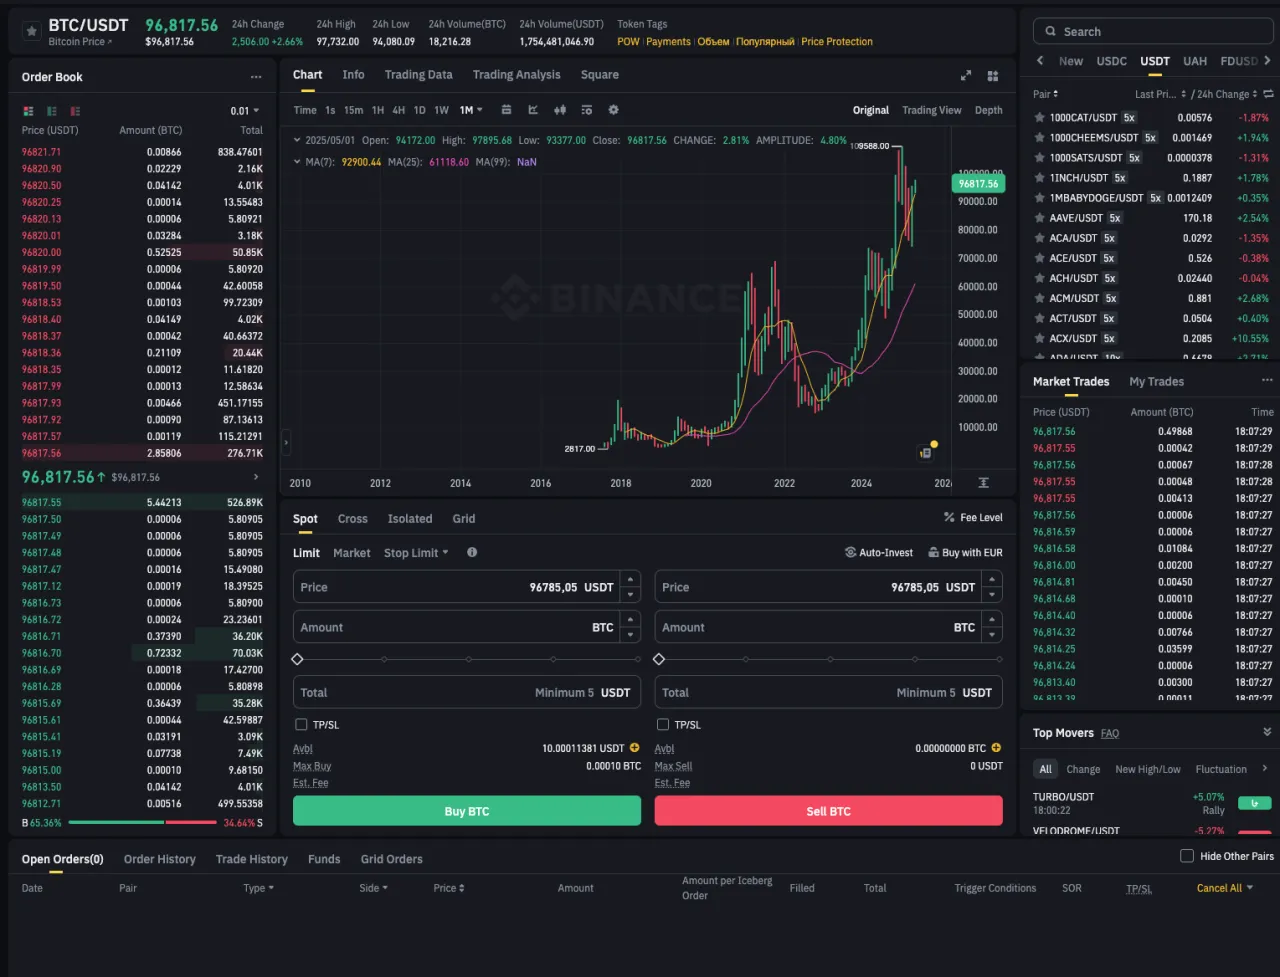
Task: Open technical indicators chart icon
Action: point(533,110)
